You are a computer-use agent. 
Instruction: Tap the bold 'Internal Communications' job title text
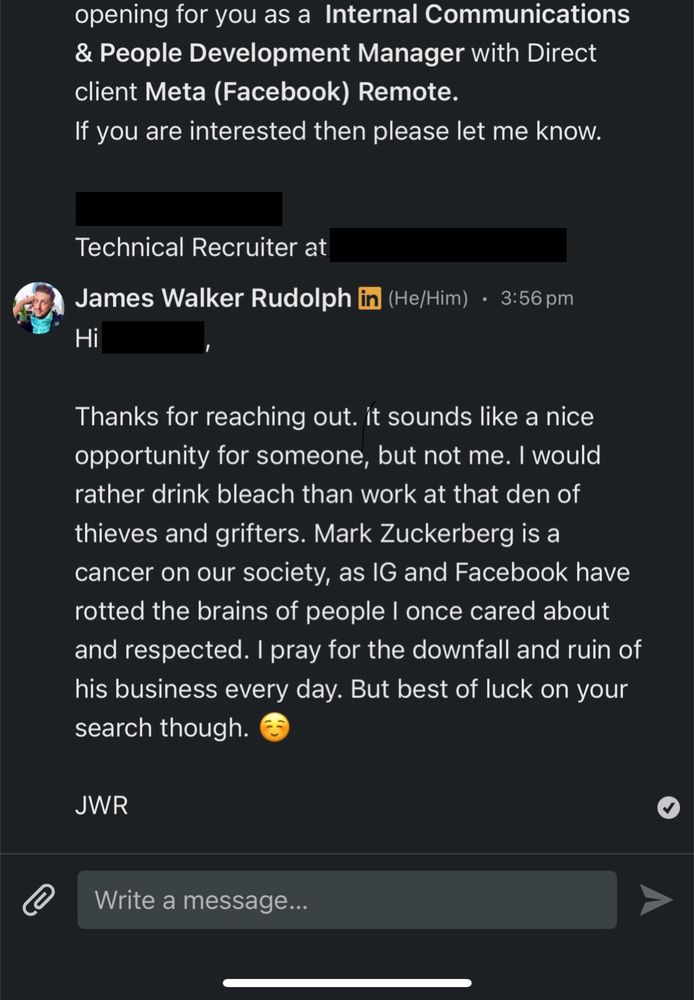point(477,15)
